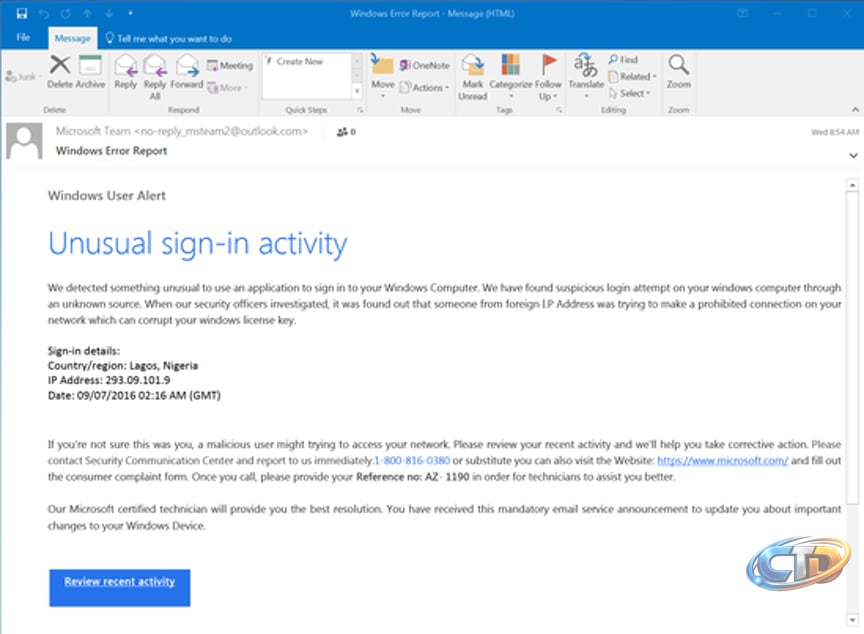Click the Translate button

click(x=586, y=76)
